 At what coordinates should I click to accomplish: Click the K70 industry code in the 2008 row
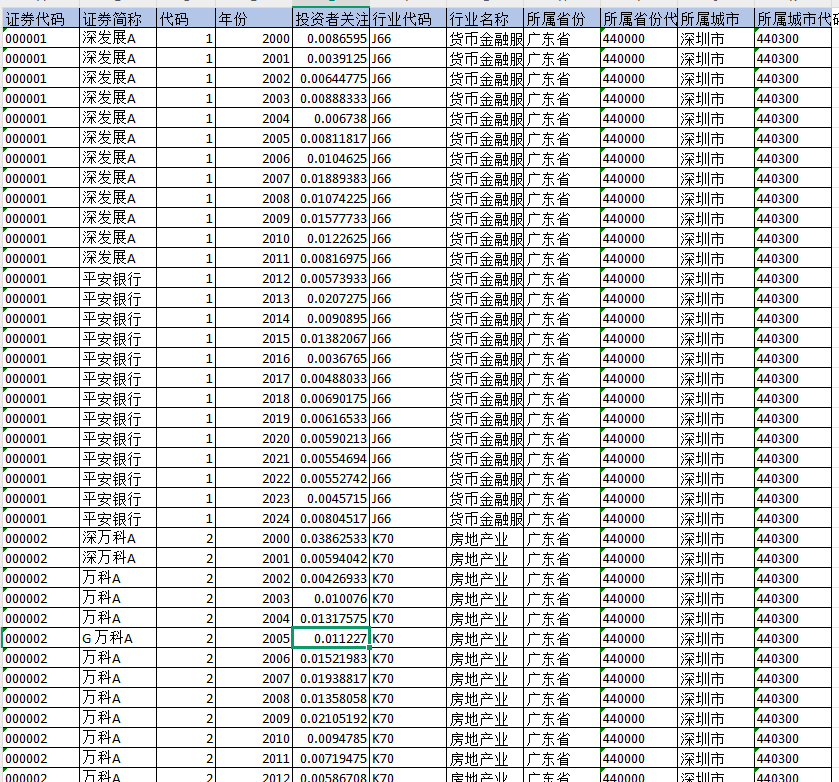coord(408,698)
